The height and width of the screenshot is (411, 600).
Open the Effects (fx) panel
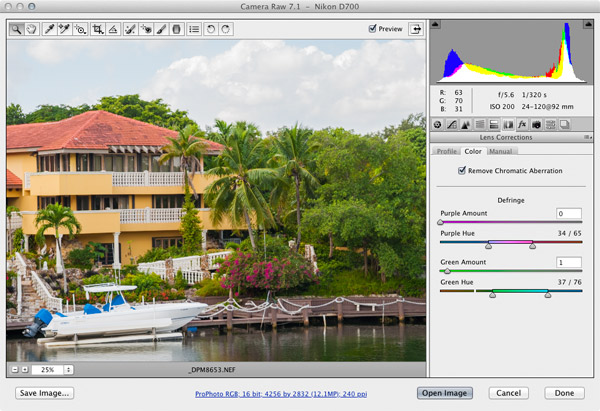(x=522, y=124)
